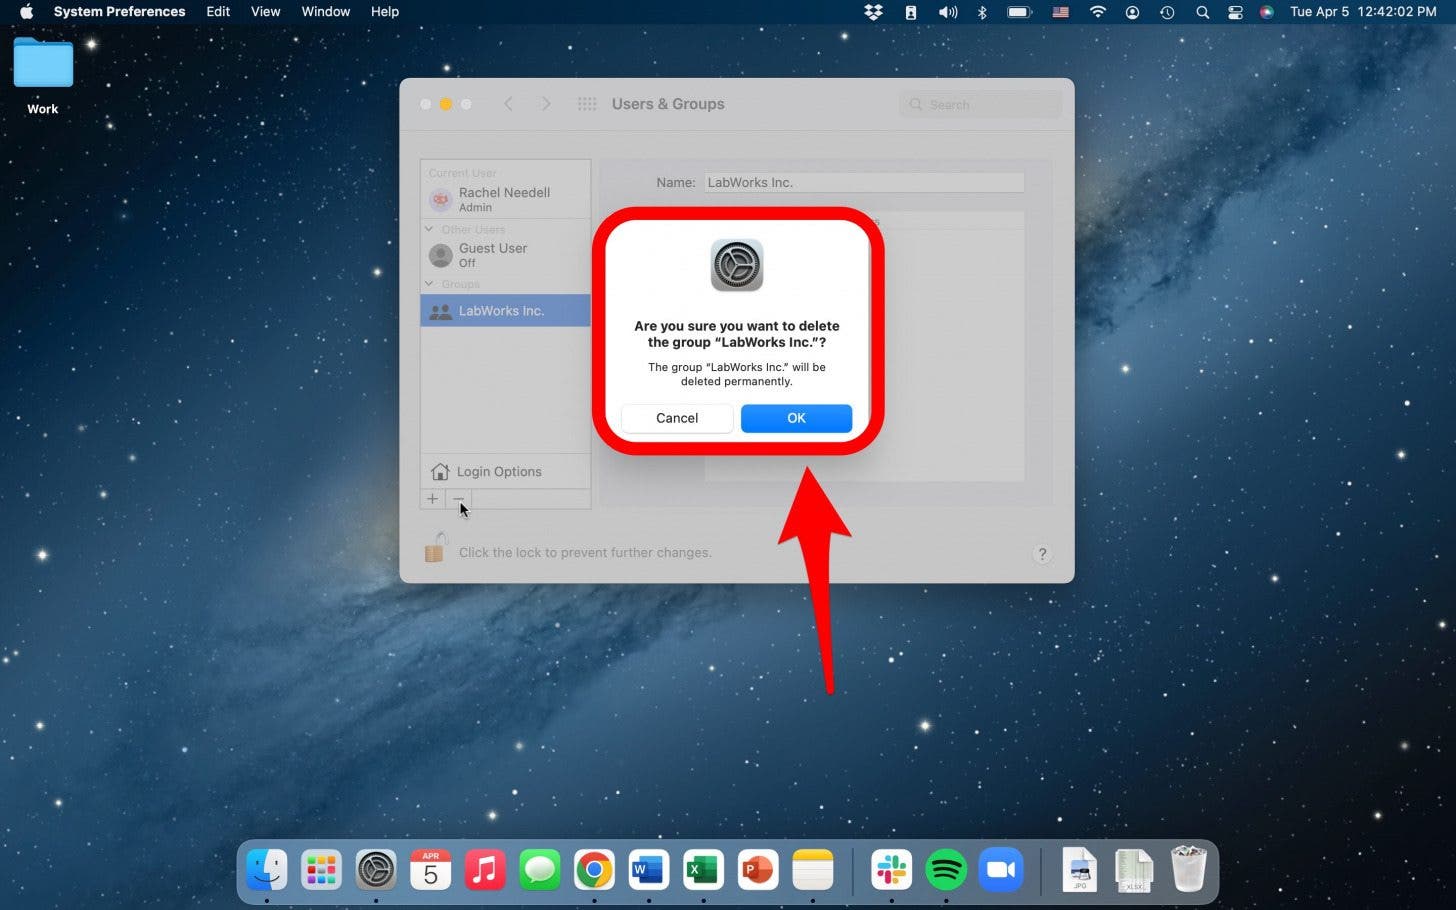
Task: Open the Apple menu
Action: pyautogui.click(x=26, y=12)
